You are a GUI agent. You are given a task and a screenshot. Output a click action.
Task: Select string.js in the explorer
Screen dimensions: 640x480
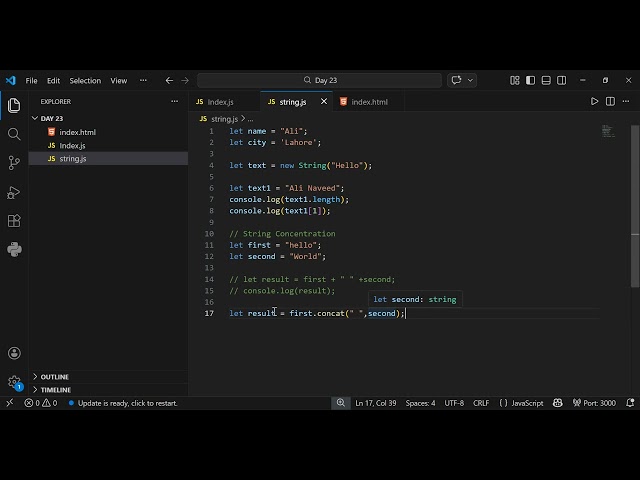109,158
